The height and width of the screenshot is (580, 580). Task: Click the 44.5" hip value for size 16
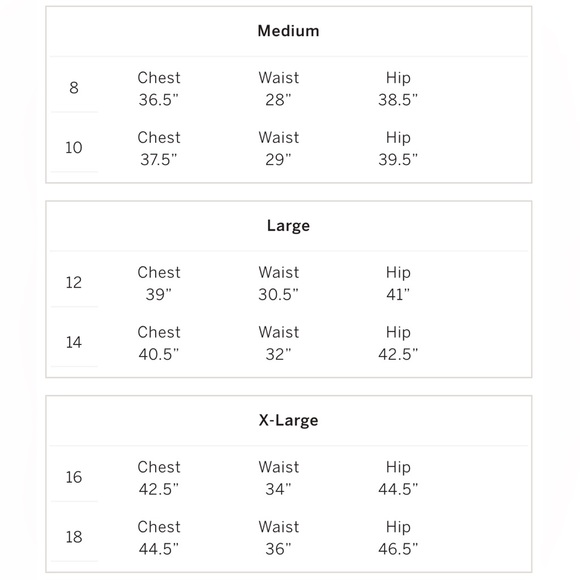[398, 489]
